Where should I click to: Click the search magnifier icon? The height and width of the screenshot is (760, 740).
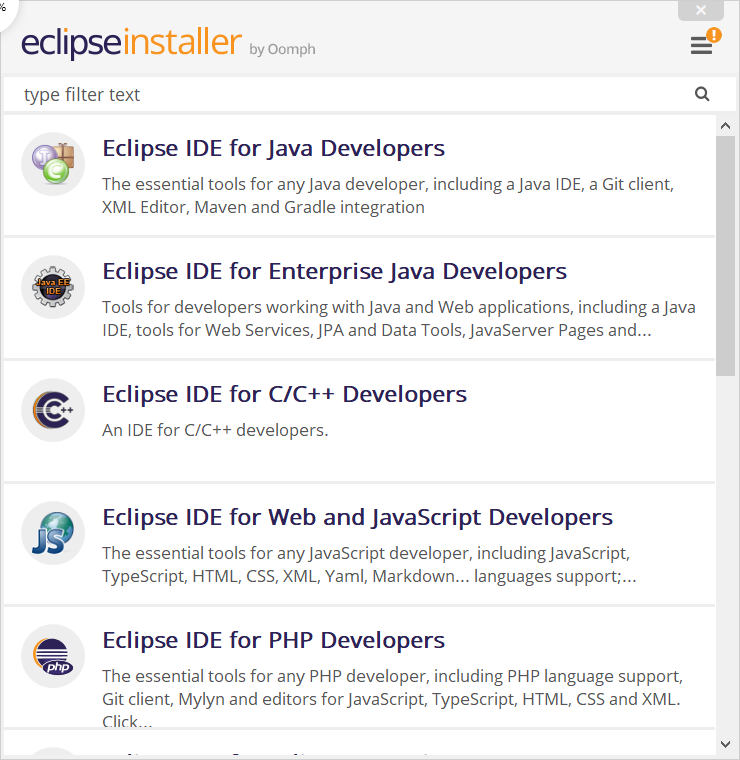(702, 94)
